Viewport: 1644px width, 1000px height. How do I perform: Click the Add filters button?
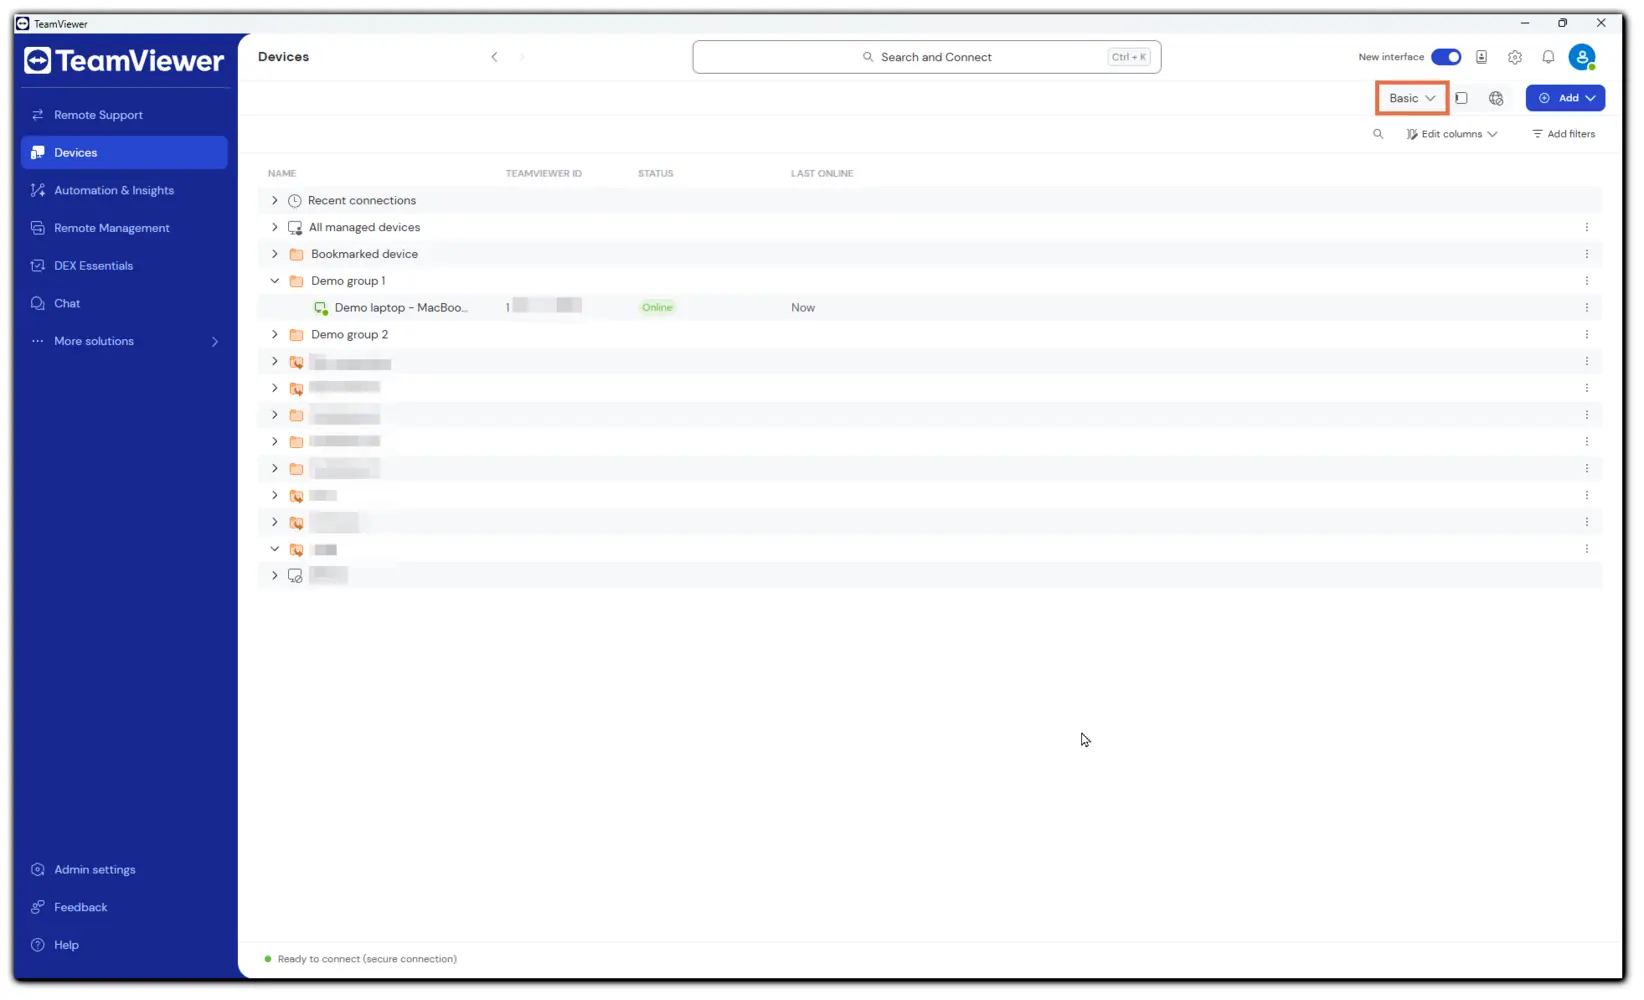[1564, 134]
